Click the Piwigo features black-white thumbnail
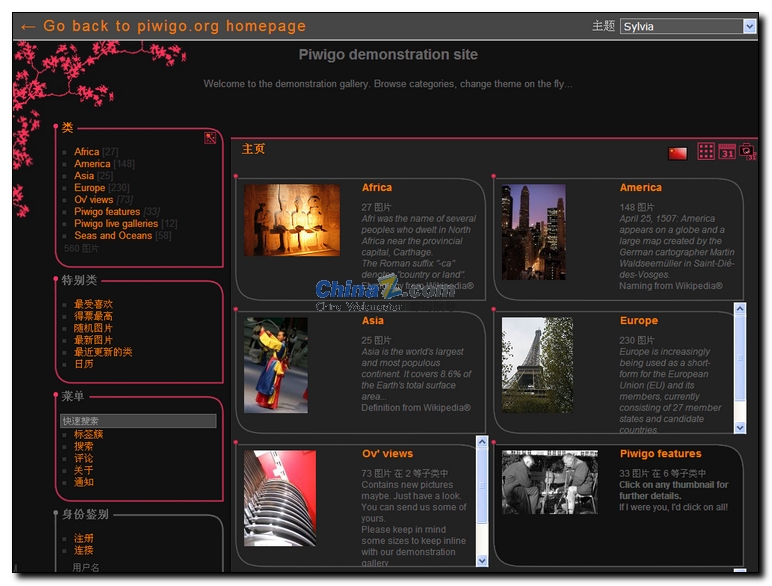772x586 pixels. coord(549,482)
